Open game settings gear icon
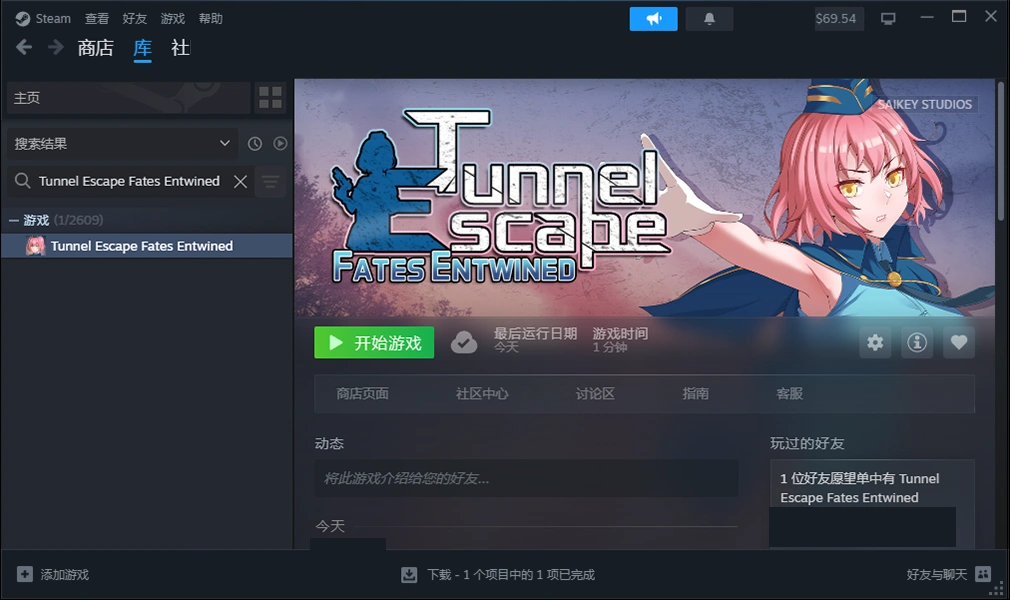 click(x=875, y=342)
